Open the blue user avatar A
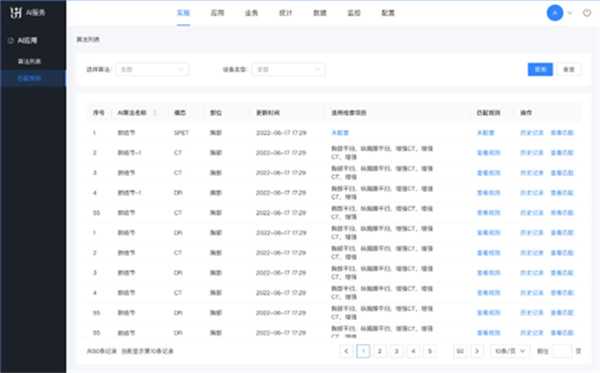This screenshot has width=600, height=373. click(554, 13)
